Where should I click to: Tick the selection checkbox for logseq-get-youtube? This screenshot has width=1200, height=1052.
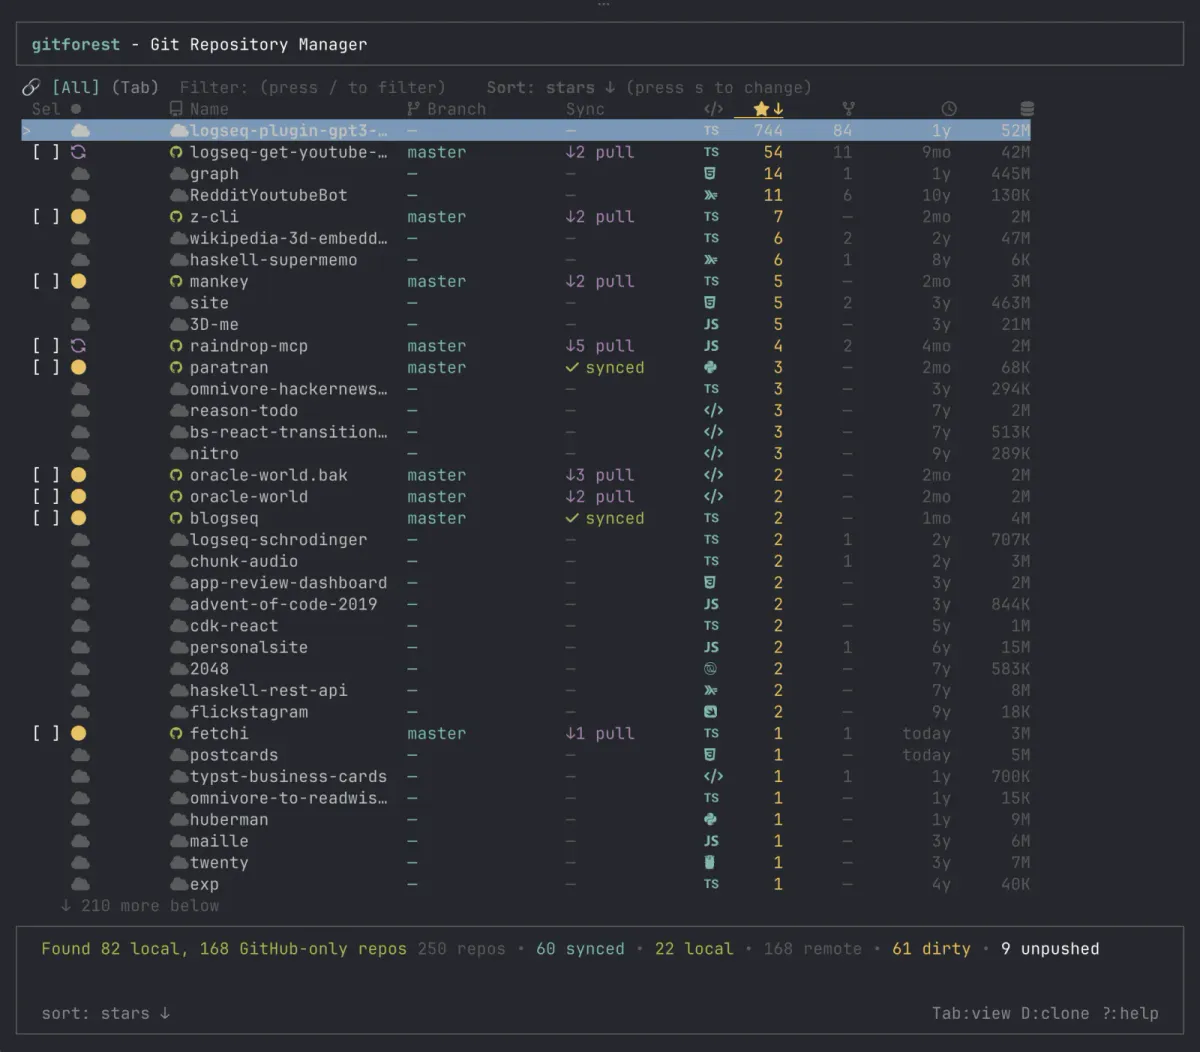click(x=45, y=152)
